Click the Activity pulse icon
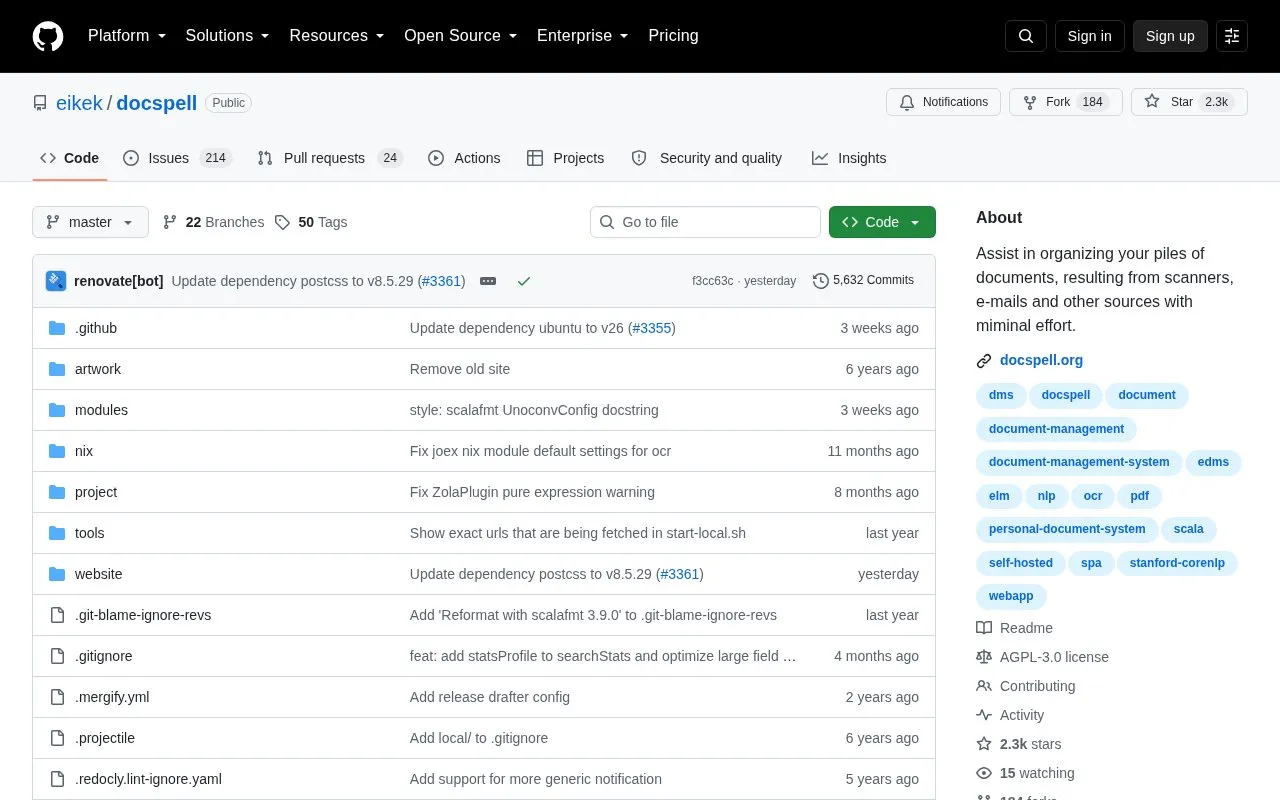The height and width of the screenshot is (800, 1280). 984,715
